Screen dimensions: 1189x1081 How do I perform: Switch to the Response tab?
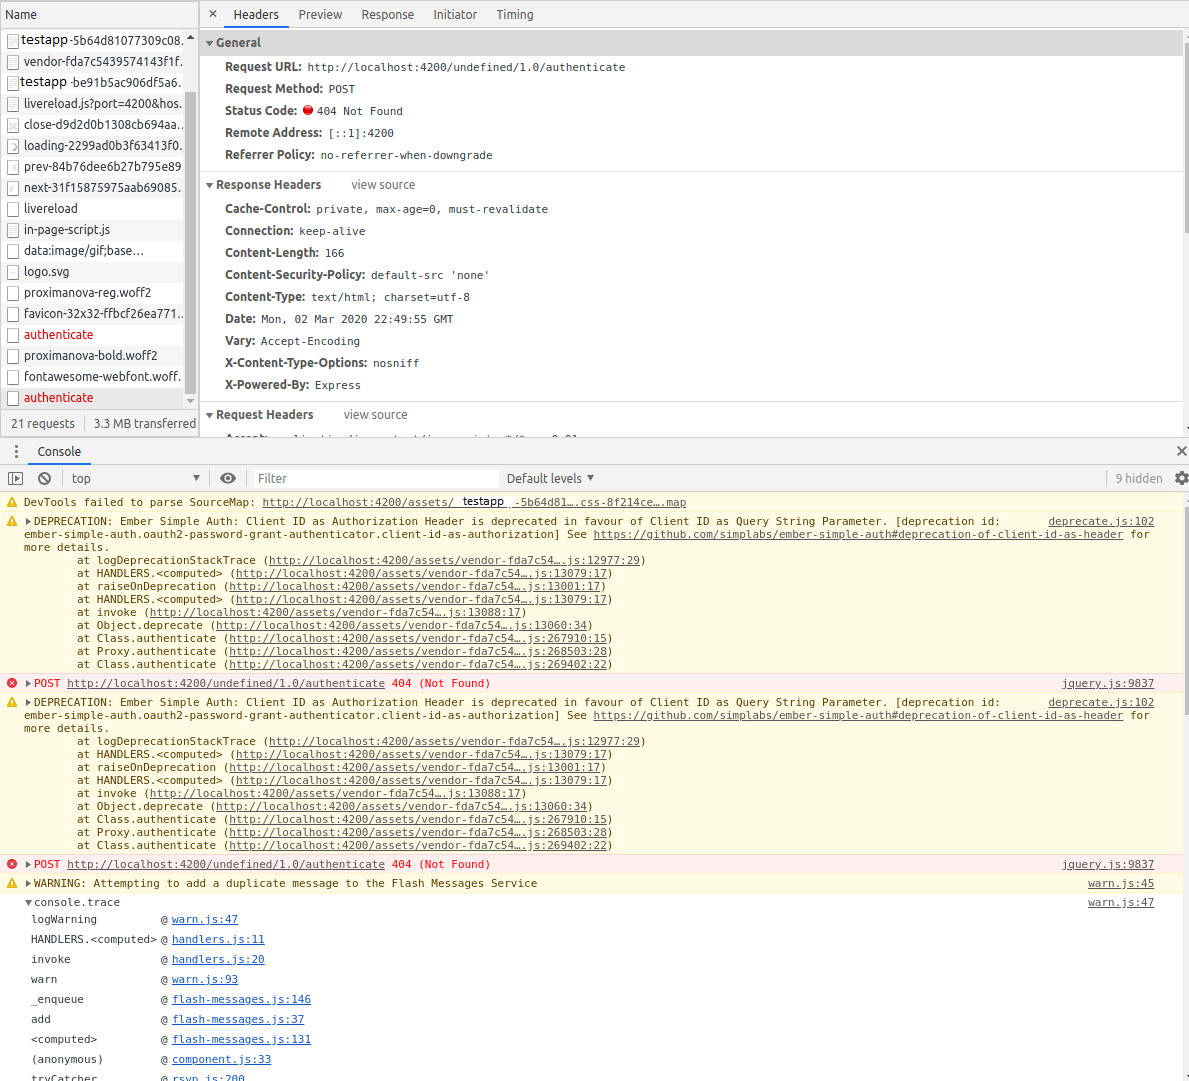click(x=387, y=14)
